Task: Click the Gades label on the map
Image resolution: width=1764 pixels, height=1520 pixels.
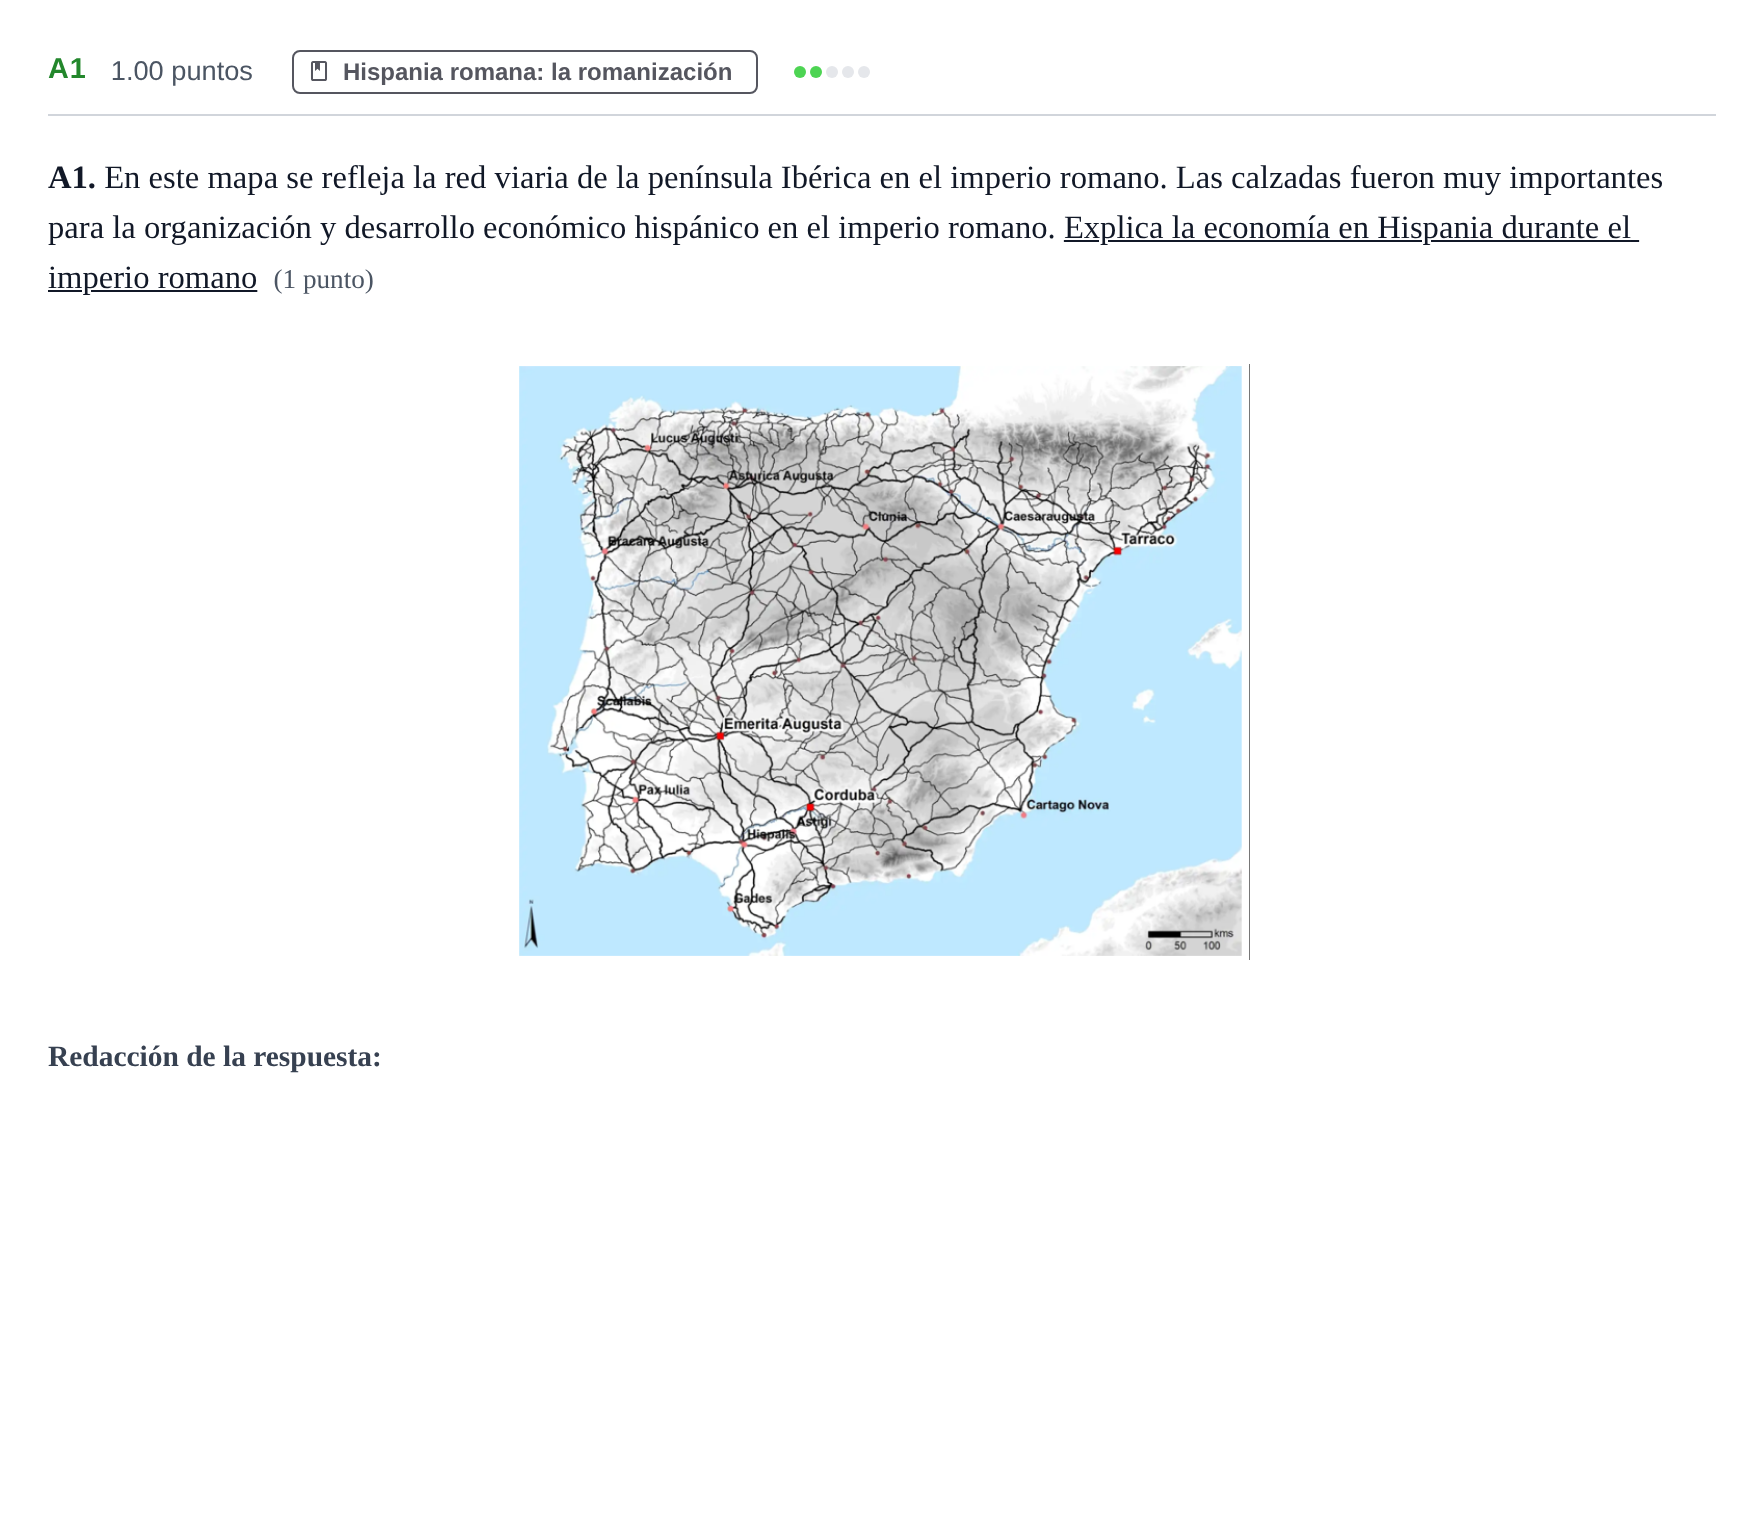Action: click(753, 898)
